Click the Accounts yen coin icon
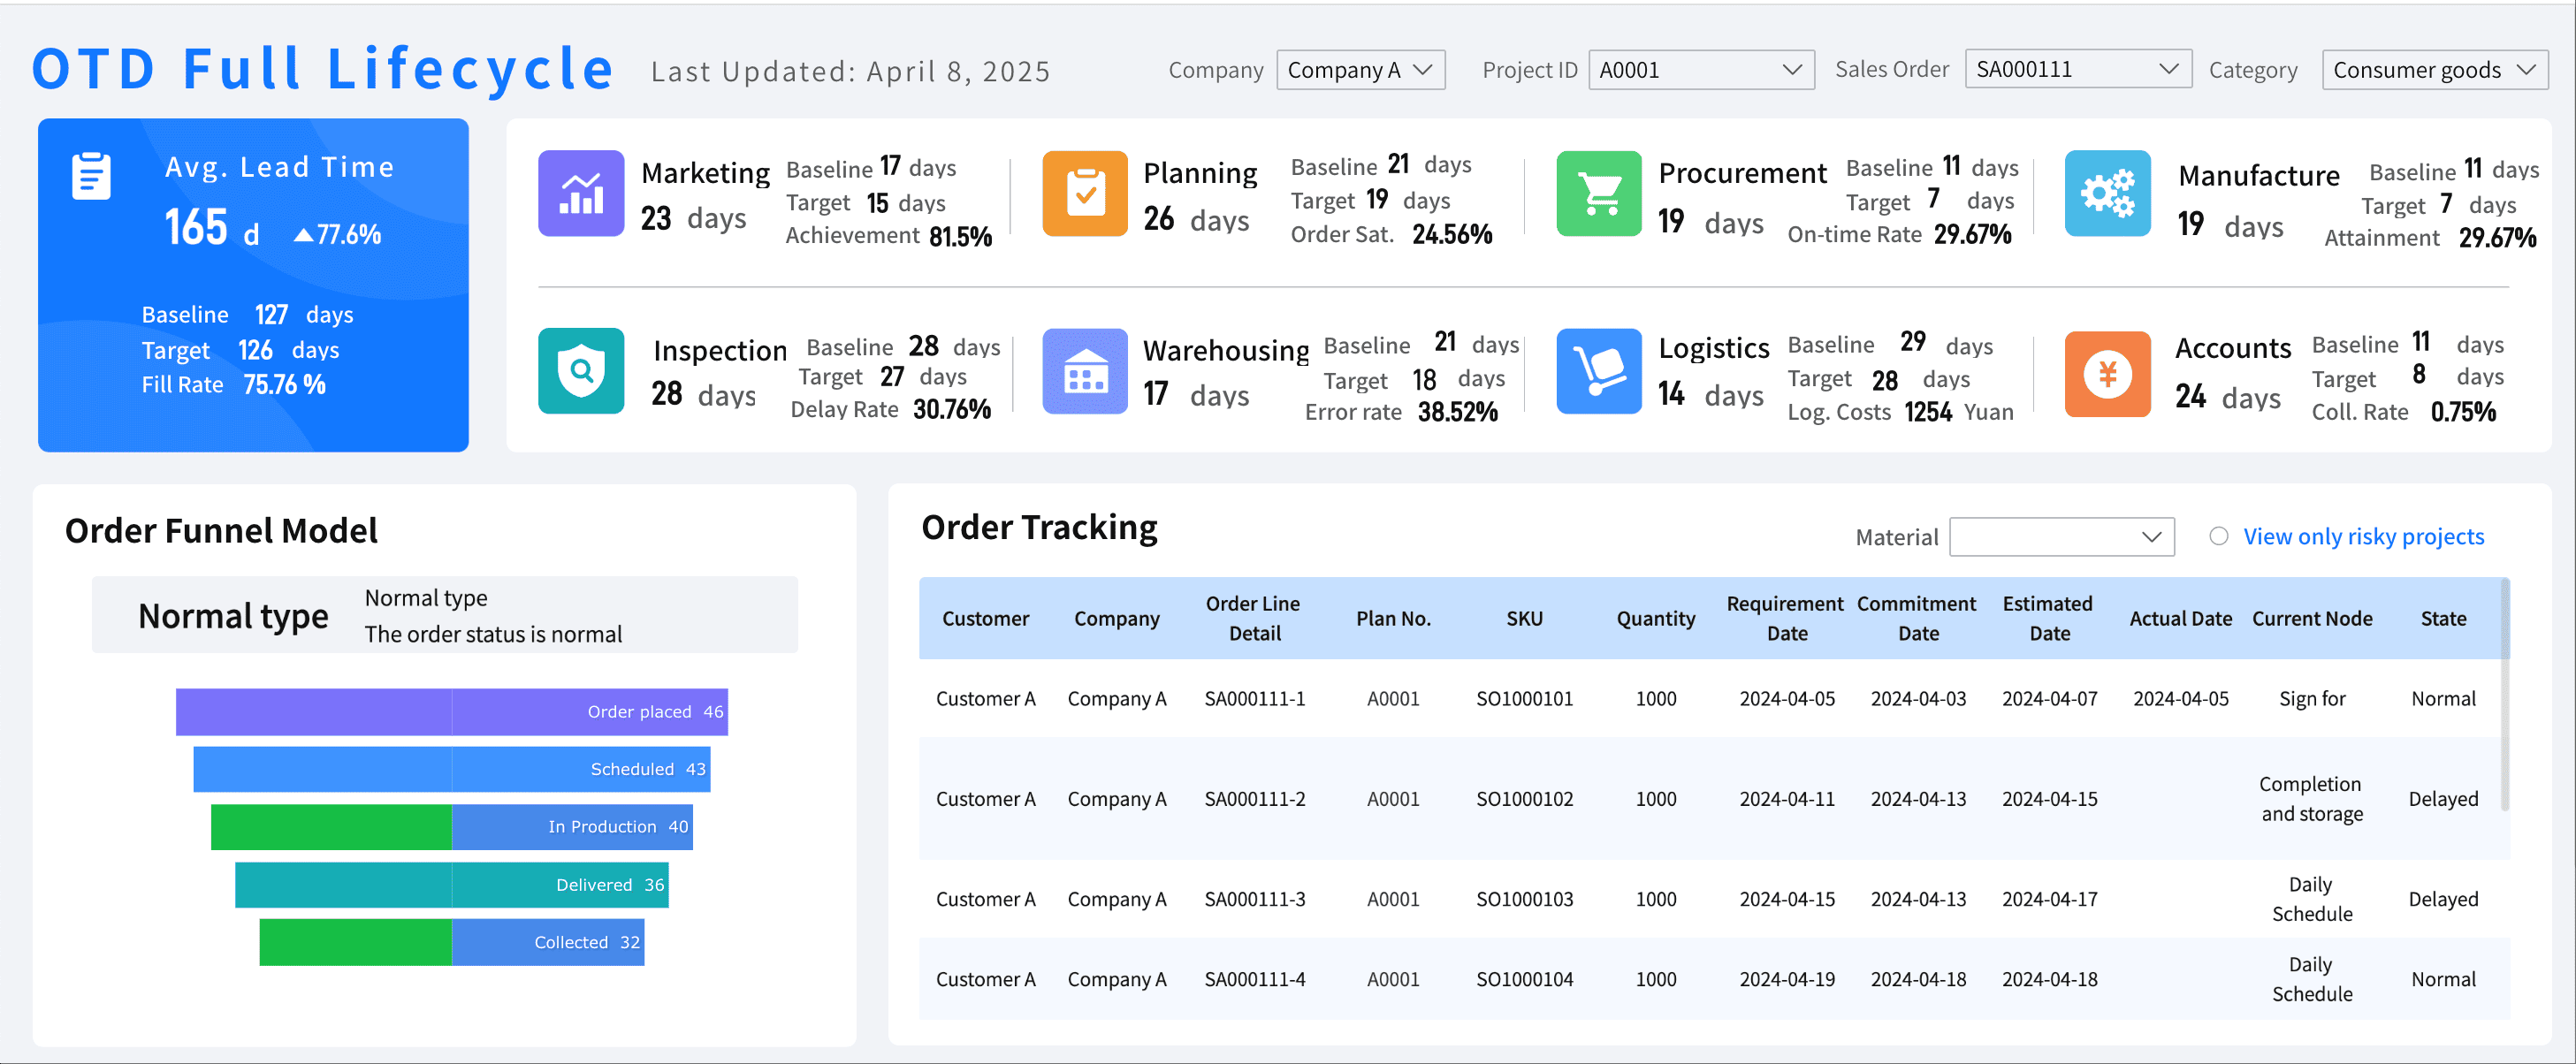This screenshot has width=2576, height=1064. (x=2107, y=374)
